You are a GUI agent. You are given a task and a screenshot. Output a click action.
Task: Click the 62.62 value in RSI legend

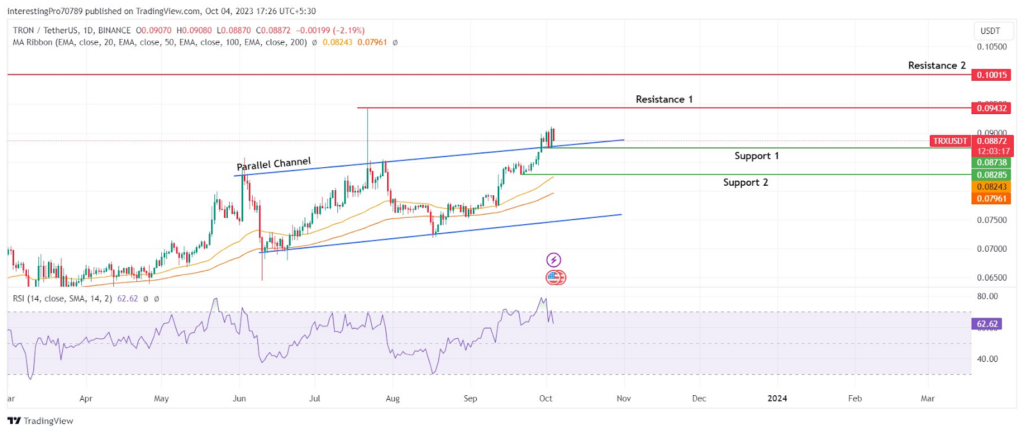point(128,298)
